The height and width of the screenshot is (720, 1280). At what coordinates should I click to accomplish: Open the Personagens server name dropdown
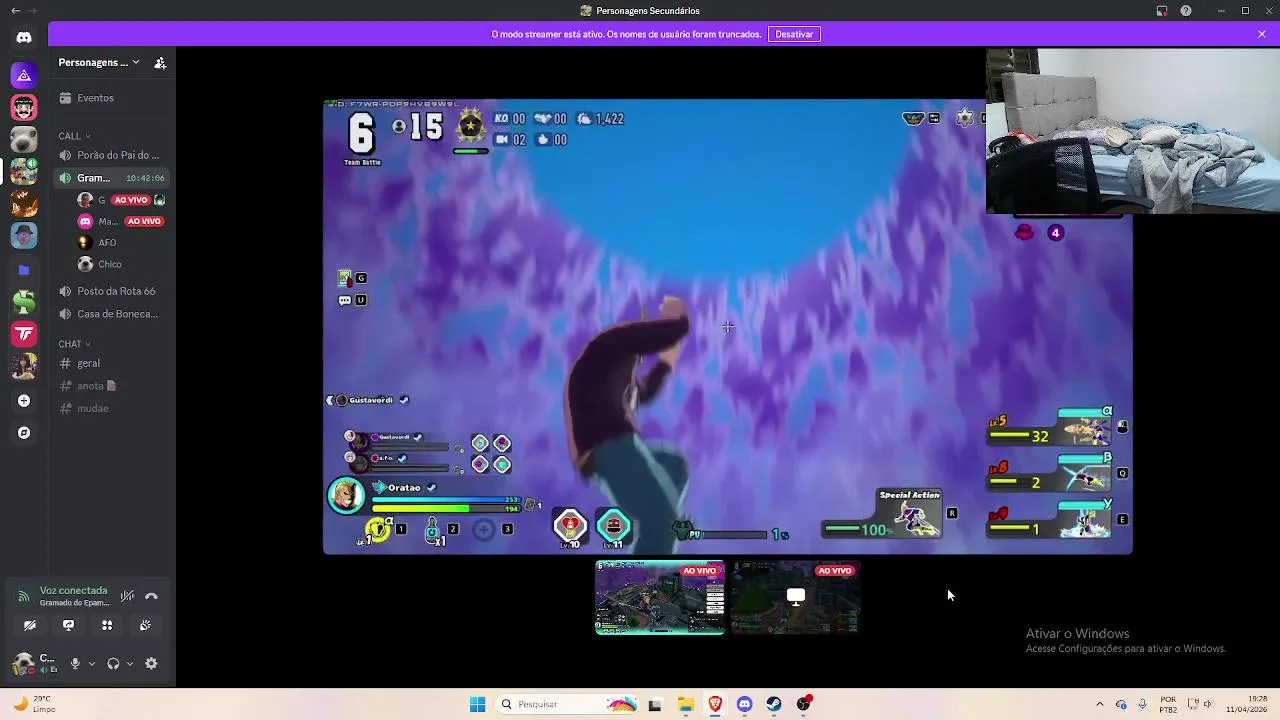[x=99, y=62]
